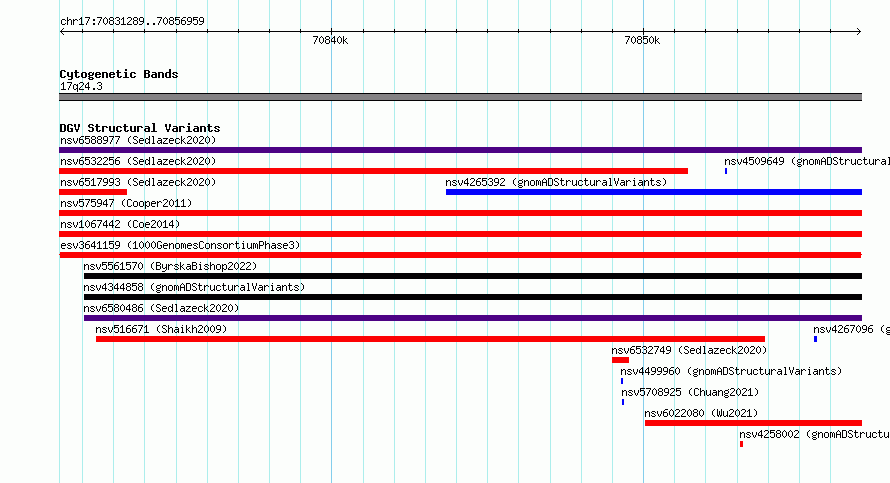Click the DGV Structural Variants track title
890x483 pixels.
[x=140, y=128]
